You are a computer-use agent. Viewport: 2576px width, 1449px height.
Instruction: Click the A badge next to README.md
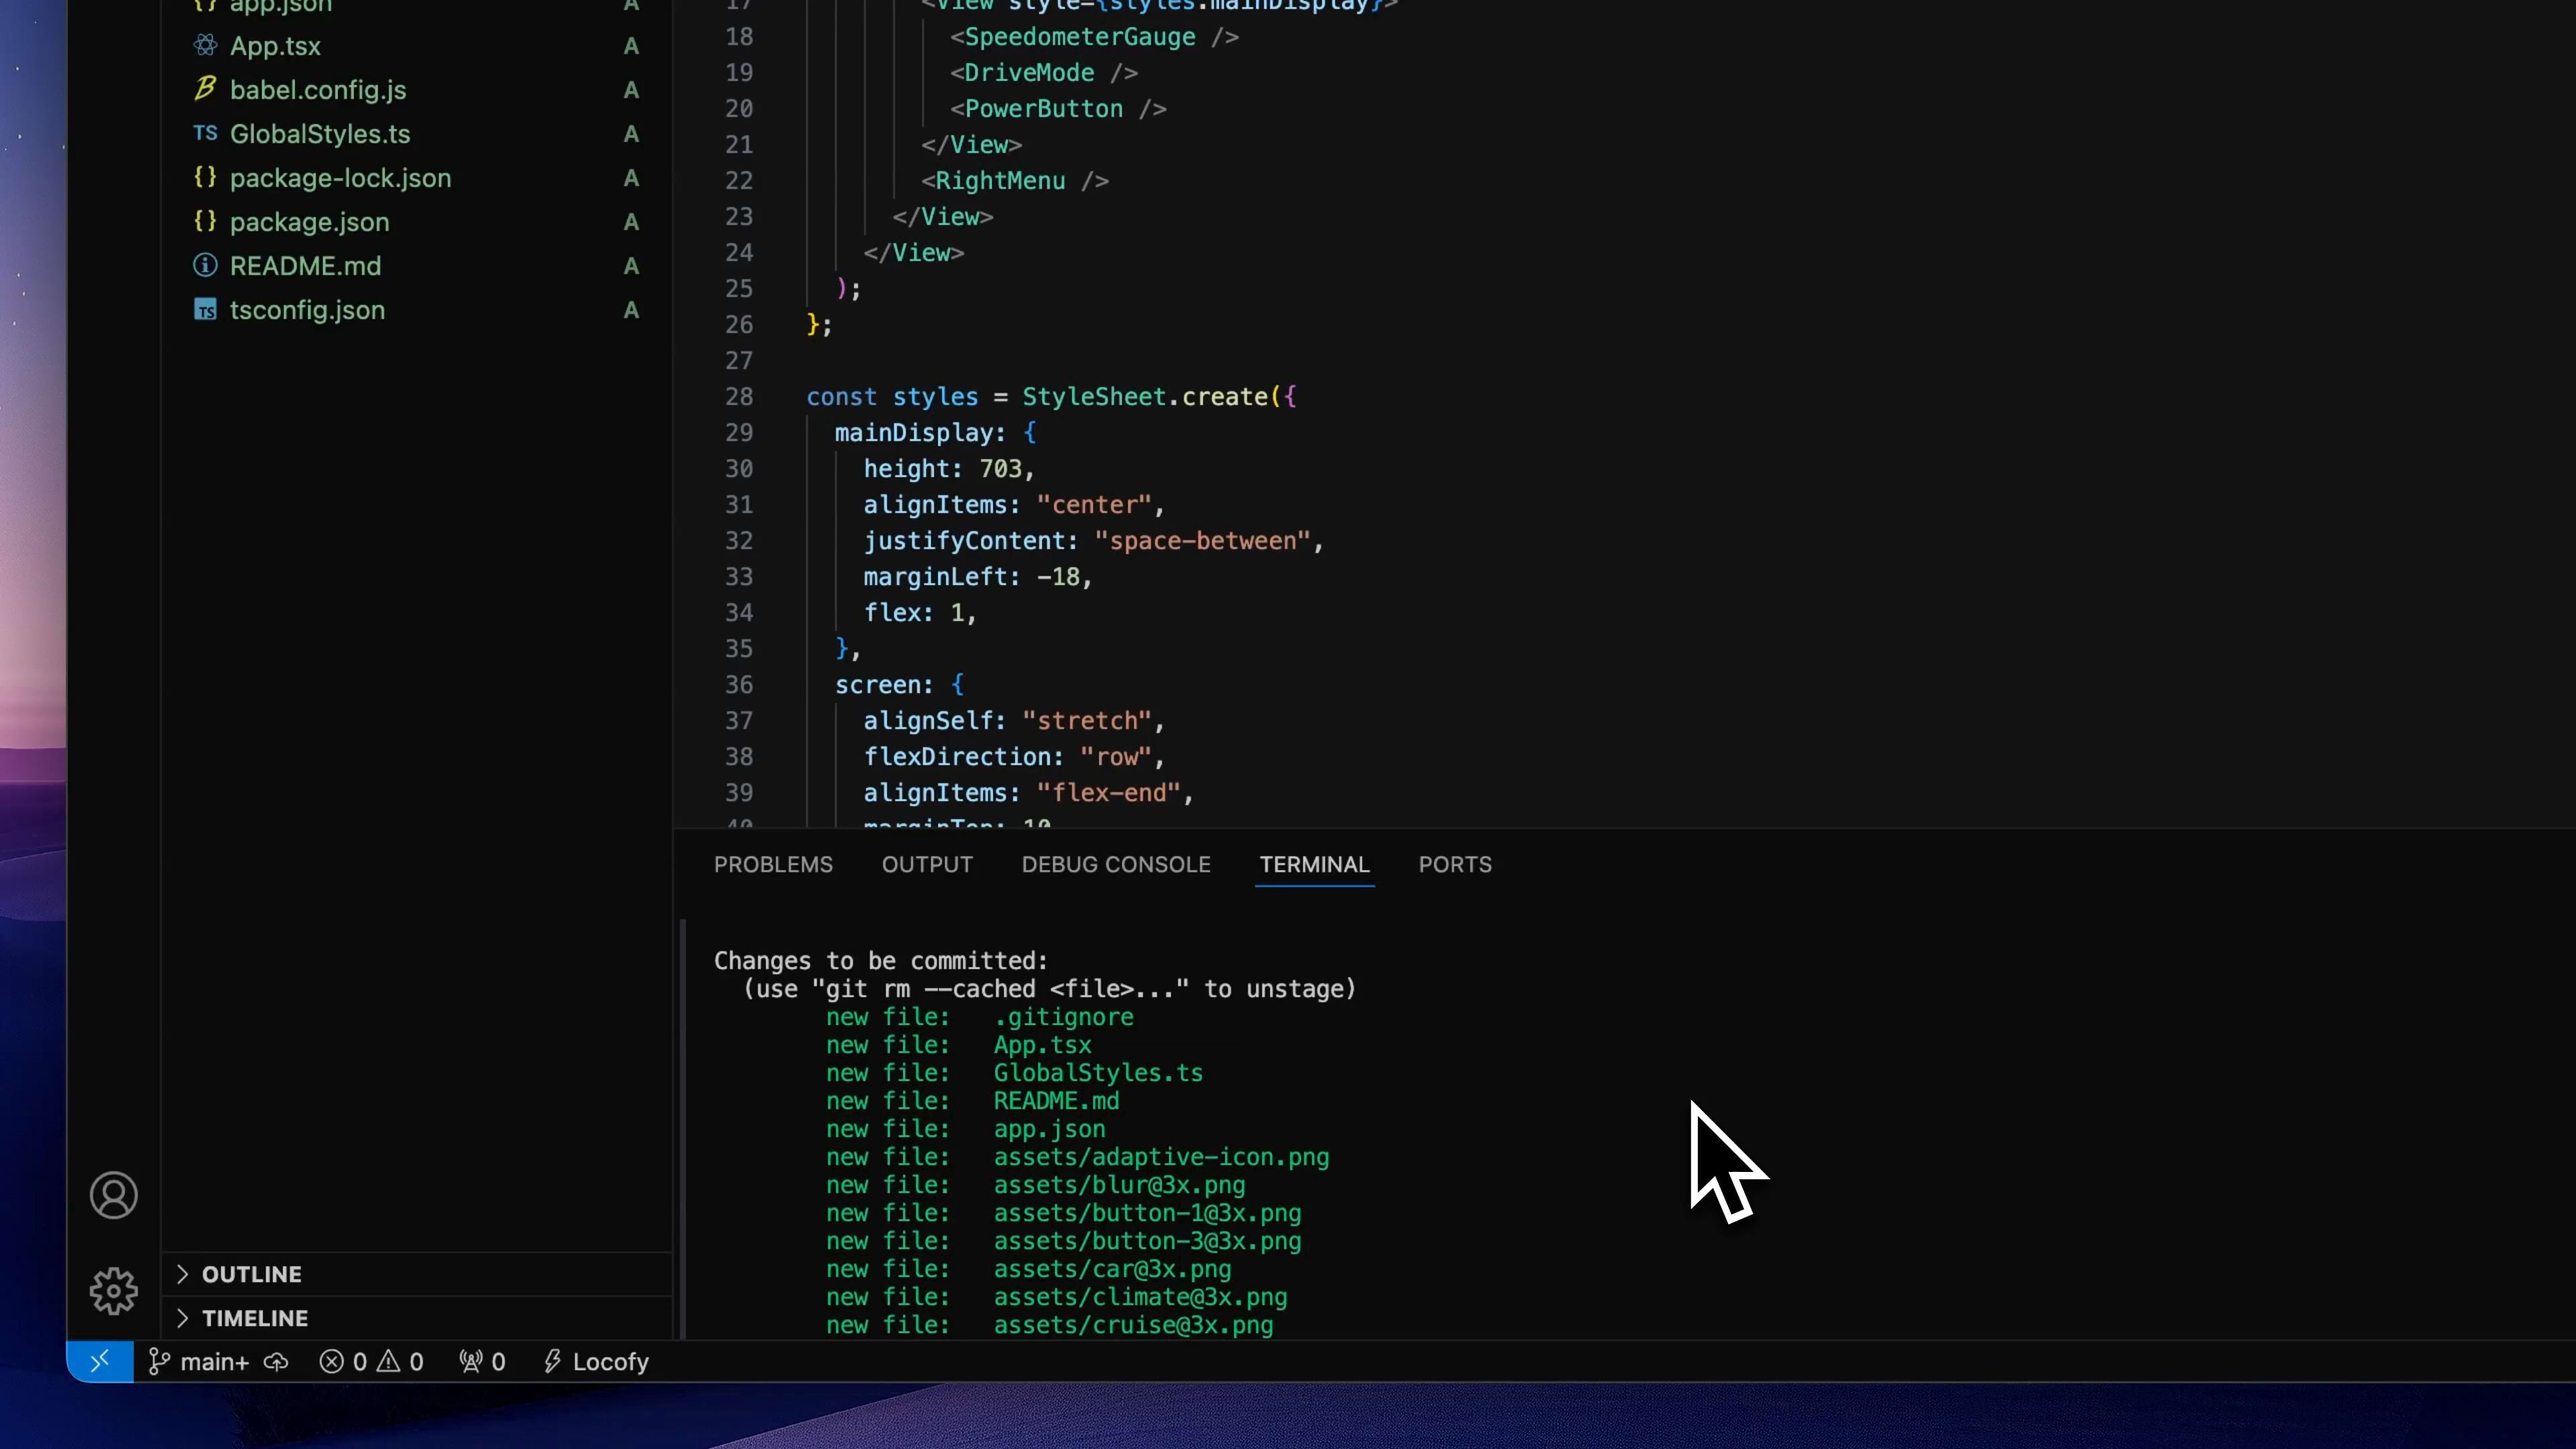(x=631, y=266)
